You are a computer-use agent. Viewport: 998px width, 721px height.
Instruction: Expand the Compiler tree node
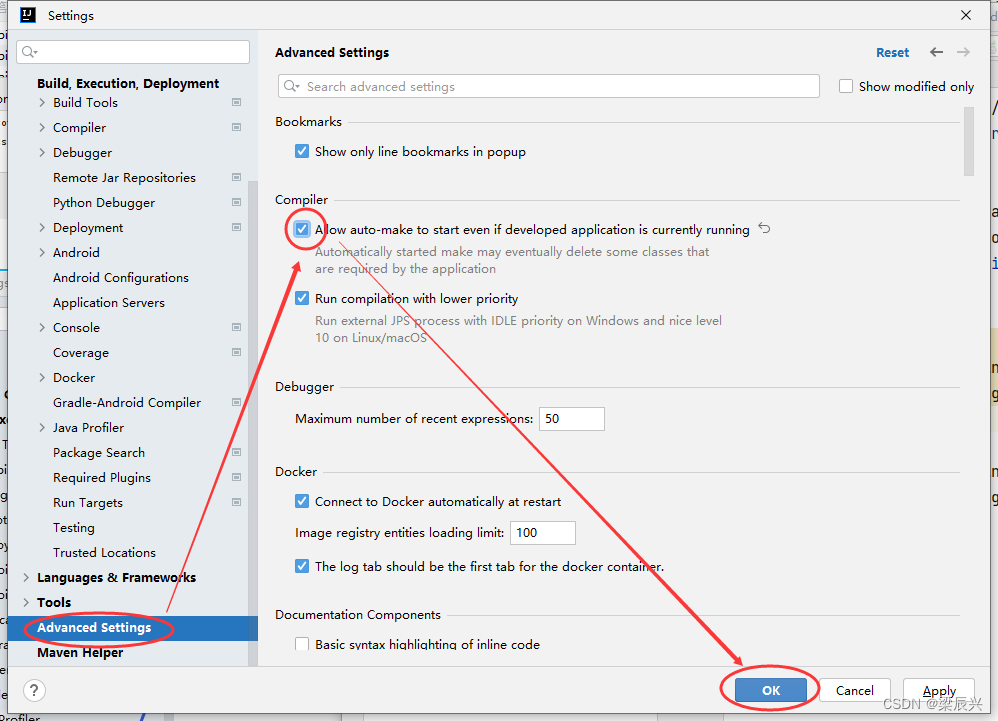[42, 127]
